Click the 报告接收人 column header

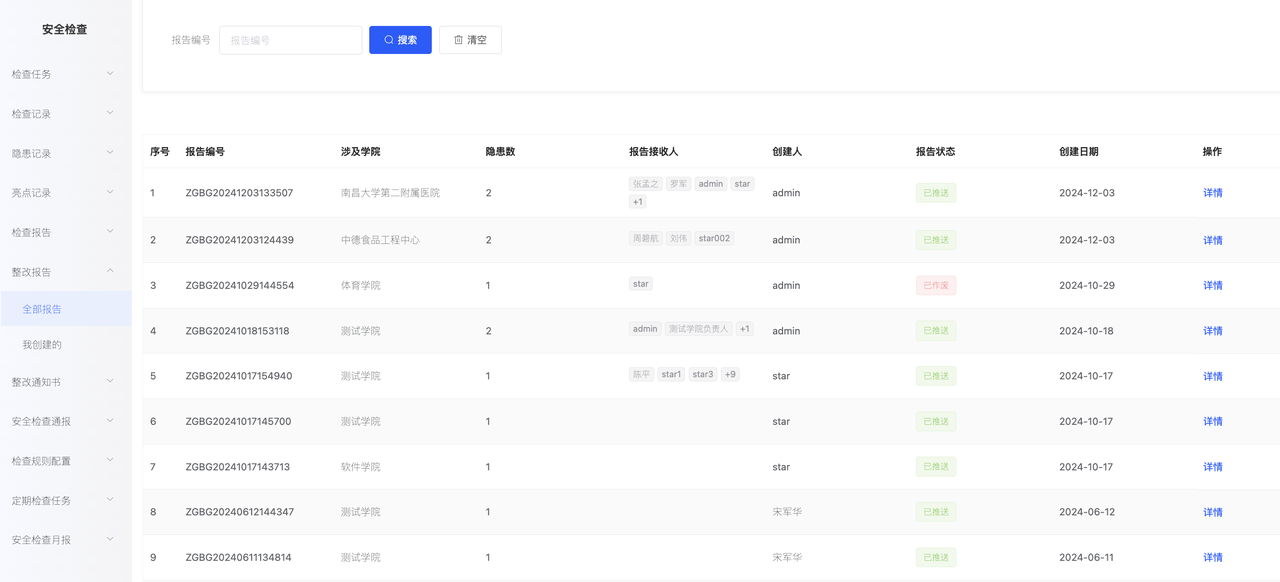pos(654,152)
